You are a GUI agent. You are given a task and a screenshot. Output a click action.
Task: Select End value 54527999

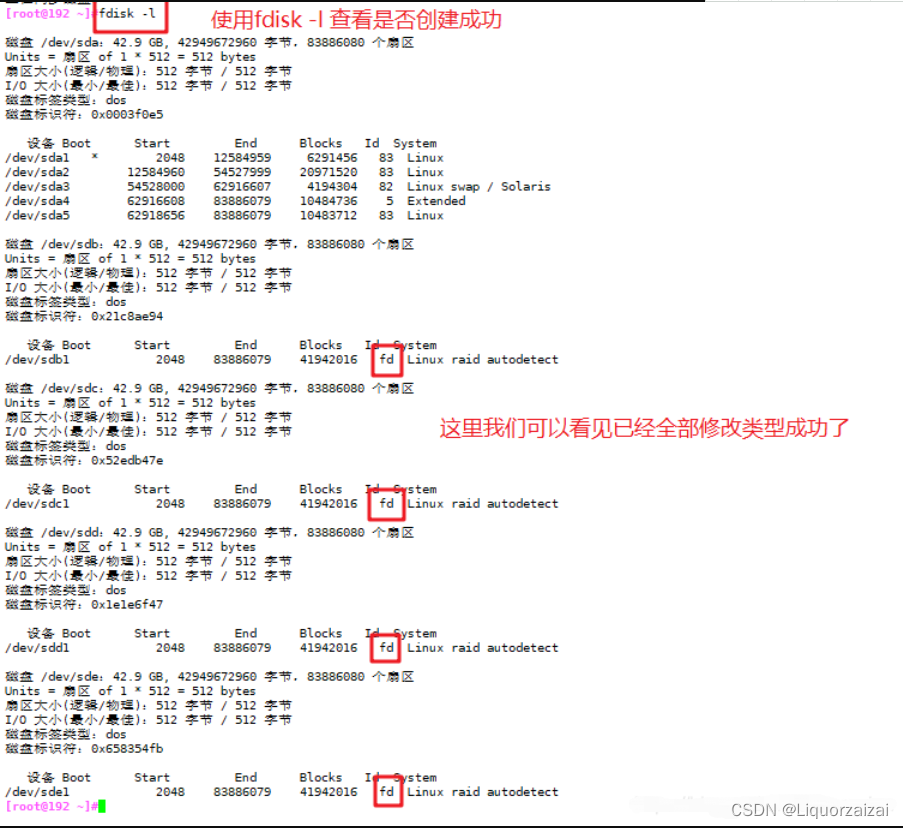[242, 172]
